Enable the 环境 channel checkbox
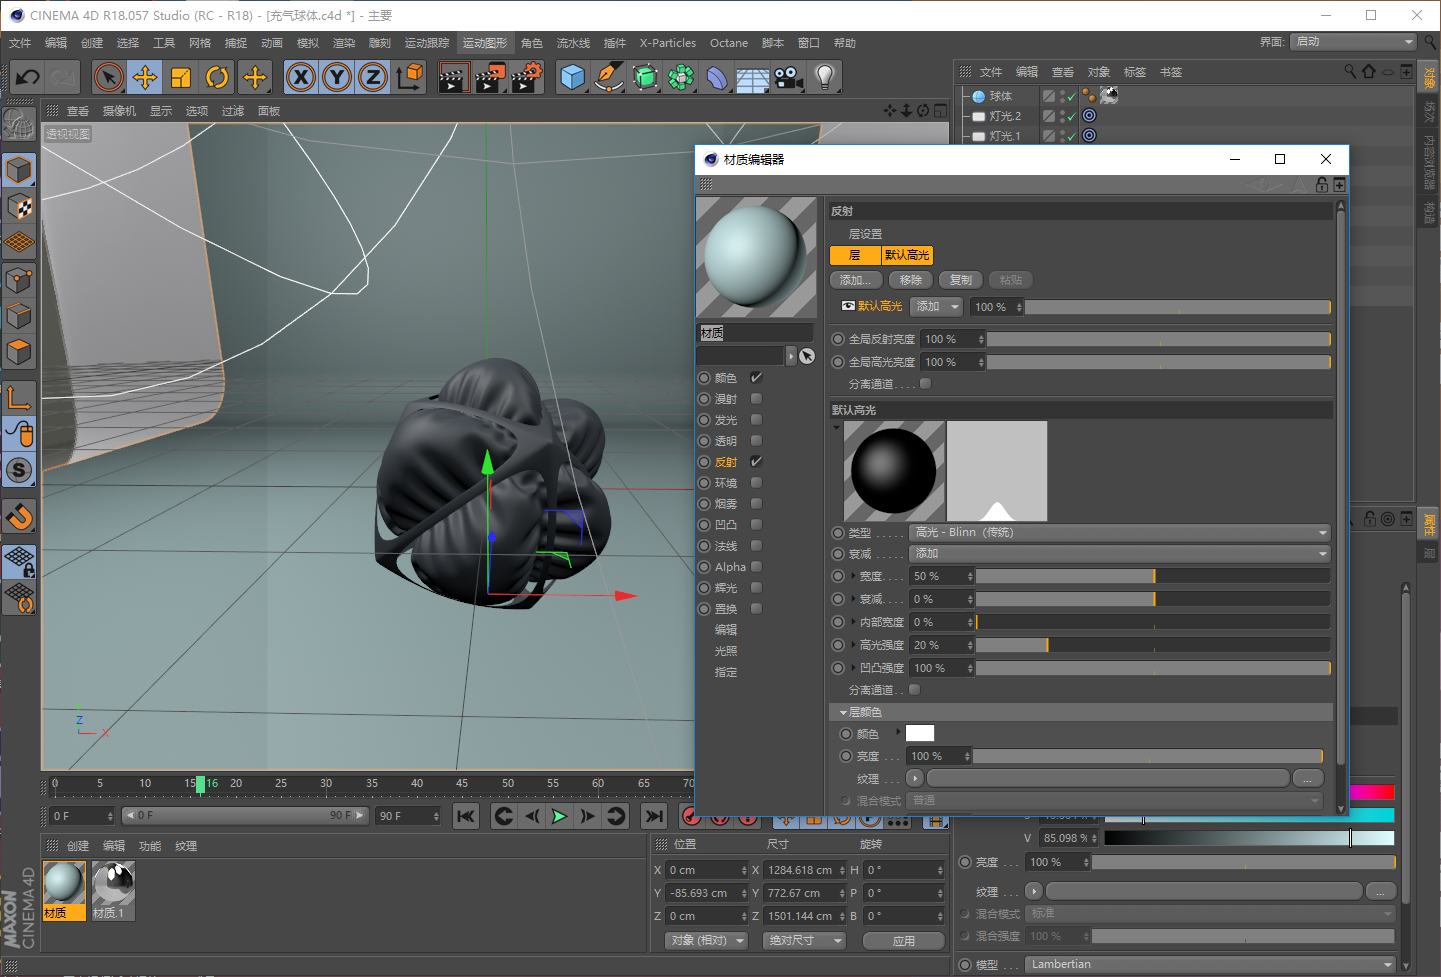1441x977 pixels. point(756,483)
